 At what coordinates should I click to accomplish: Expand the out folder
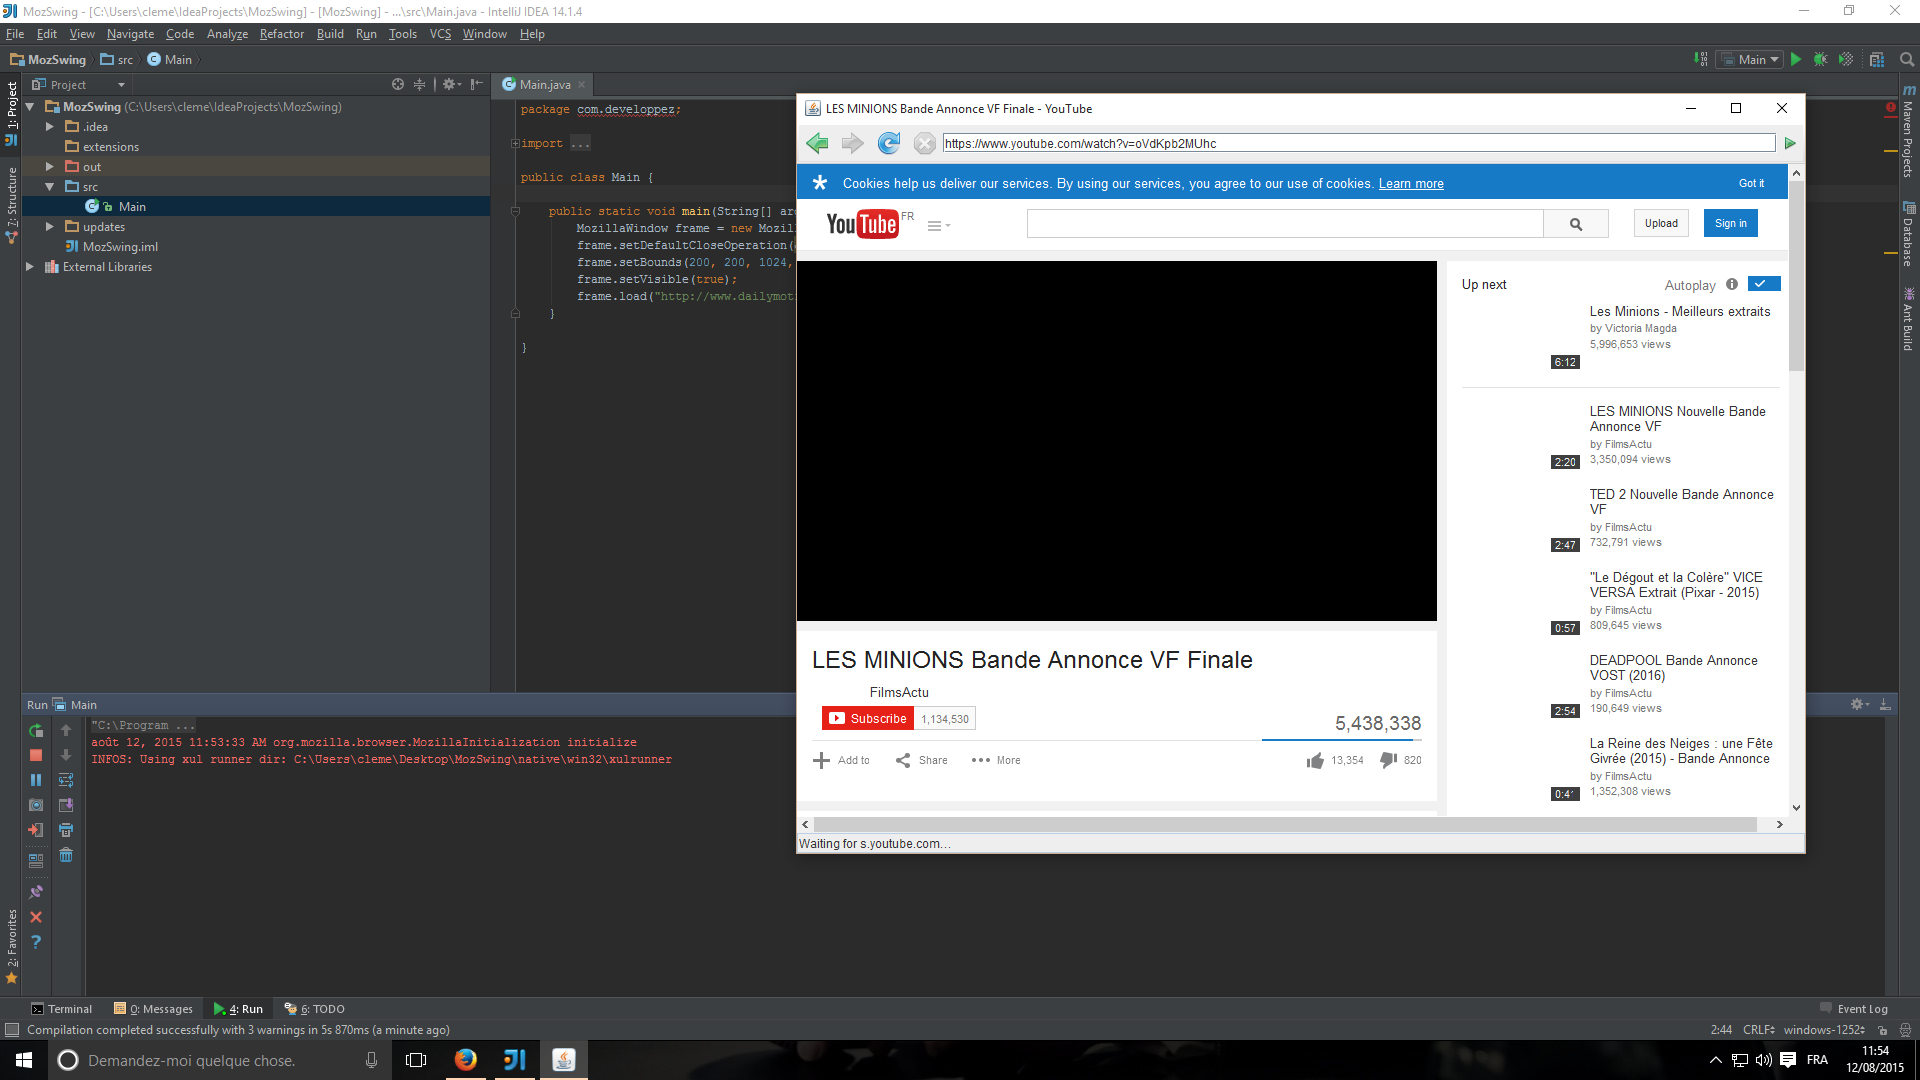[x=50, y=167]
